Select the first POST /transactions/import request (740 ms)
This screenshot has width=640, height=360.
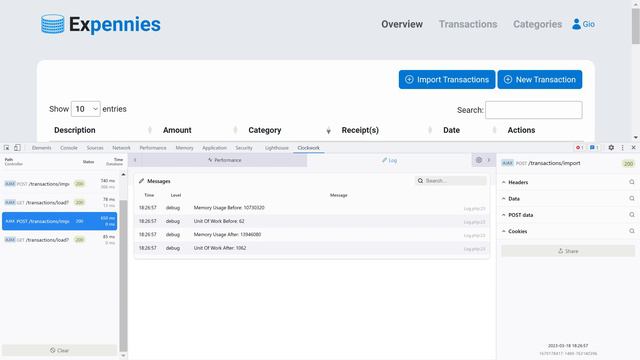click(60, 184)
